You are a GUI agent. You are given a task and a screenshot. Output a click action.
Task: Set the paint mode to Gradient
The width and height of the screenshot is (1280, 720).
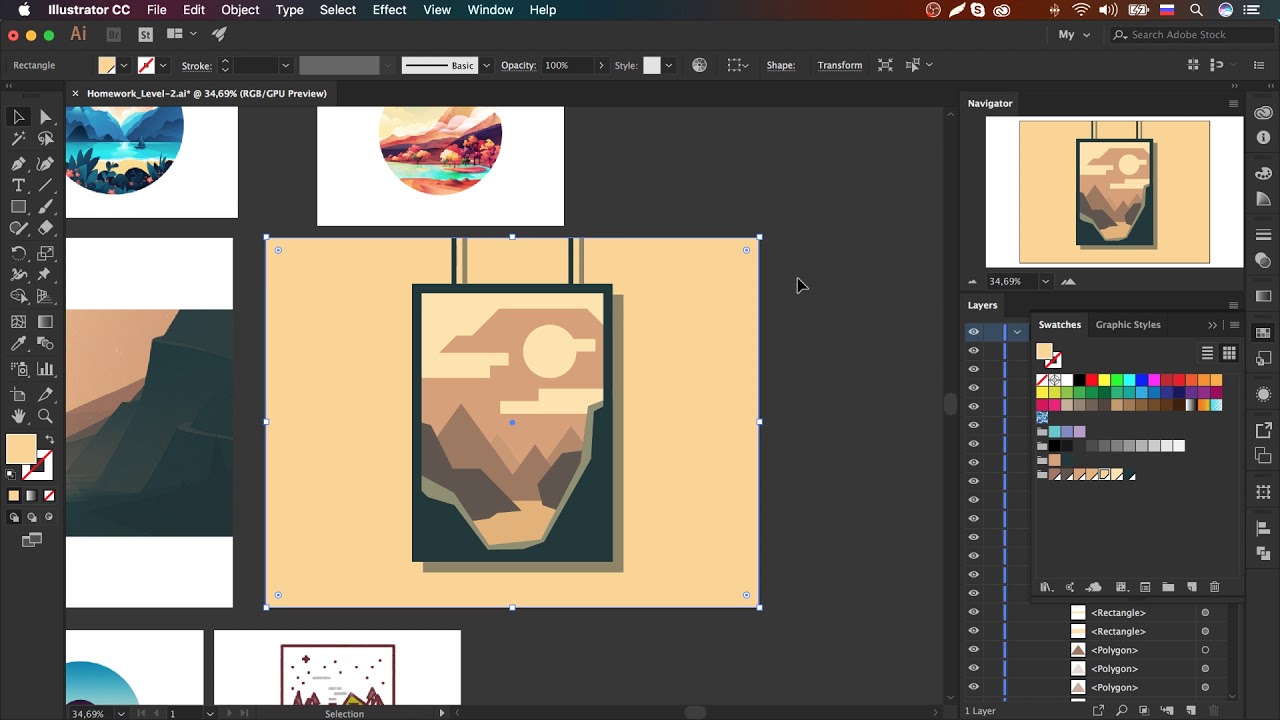31,495
